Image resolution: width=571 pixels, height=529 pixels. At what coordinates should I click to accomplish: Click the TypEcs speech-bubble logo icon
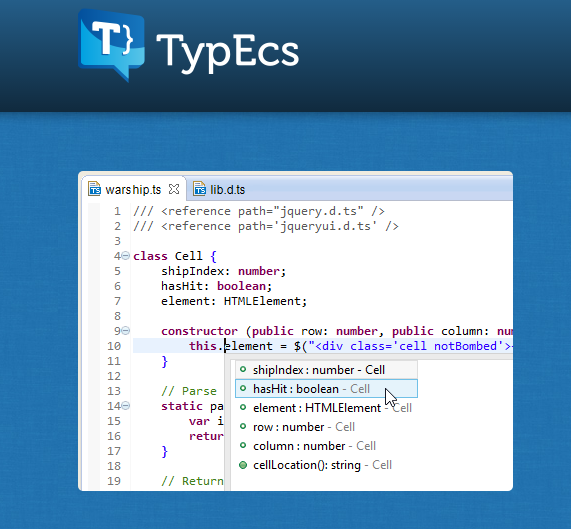[x=111, y=45]
